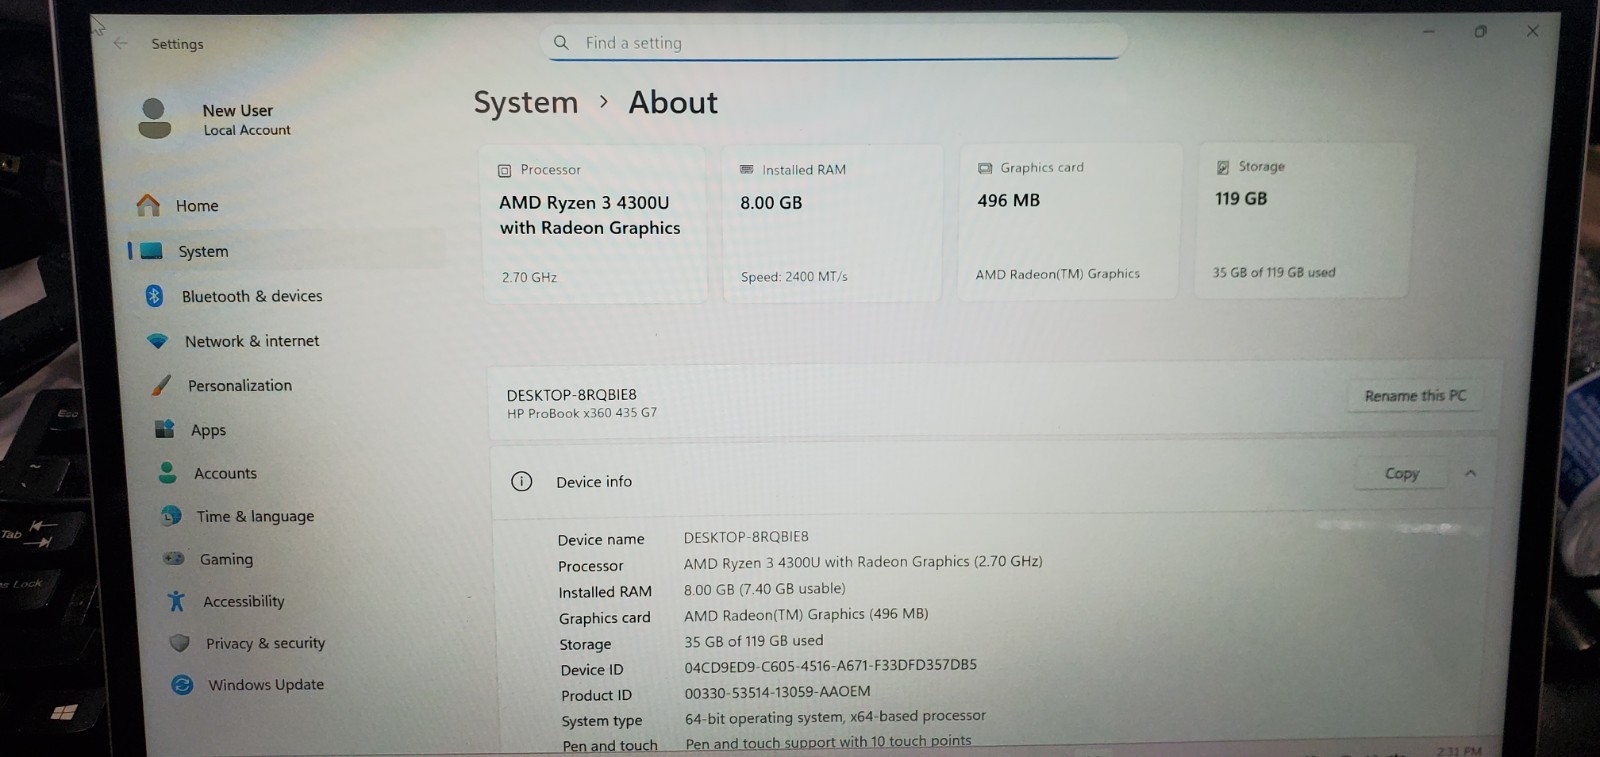Click System breadcrumb link
Image resolution: width=1600 pixels, height=757 pixels.
pyautogui.click(x=526, y=102)
